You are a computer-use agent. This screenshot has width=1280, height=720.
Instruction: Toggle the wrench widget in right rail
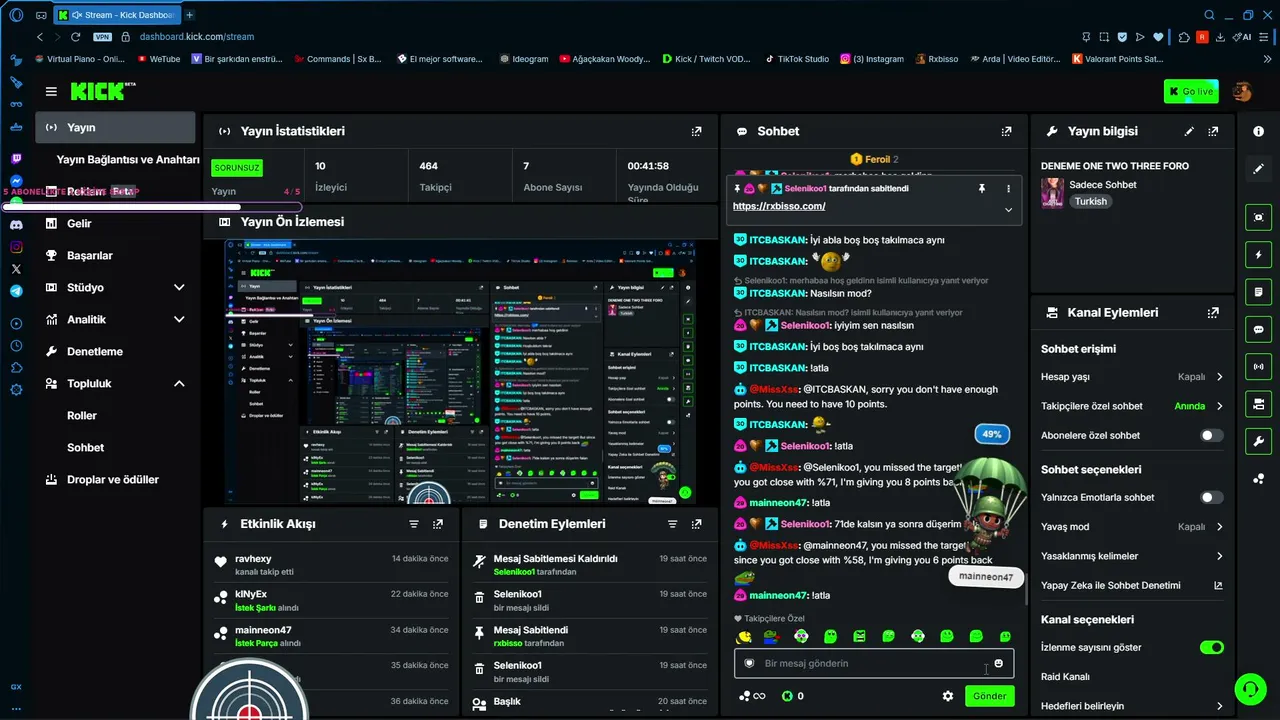[x=1258, y=441]
